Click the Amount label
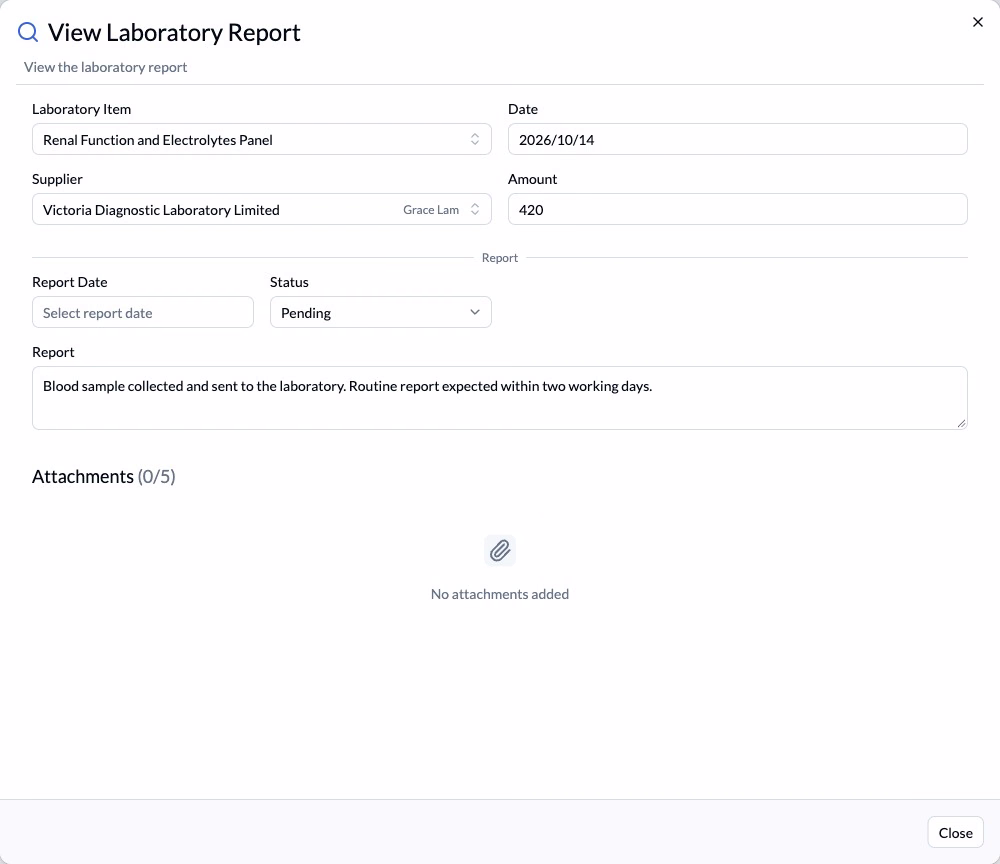The image size is (1000, 864). pos(533,179)
